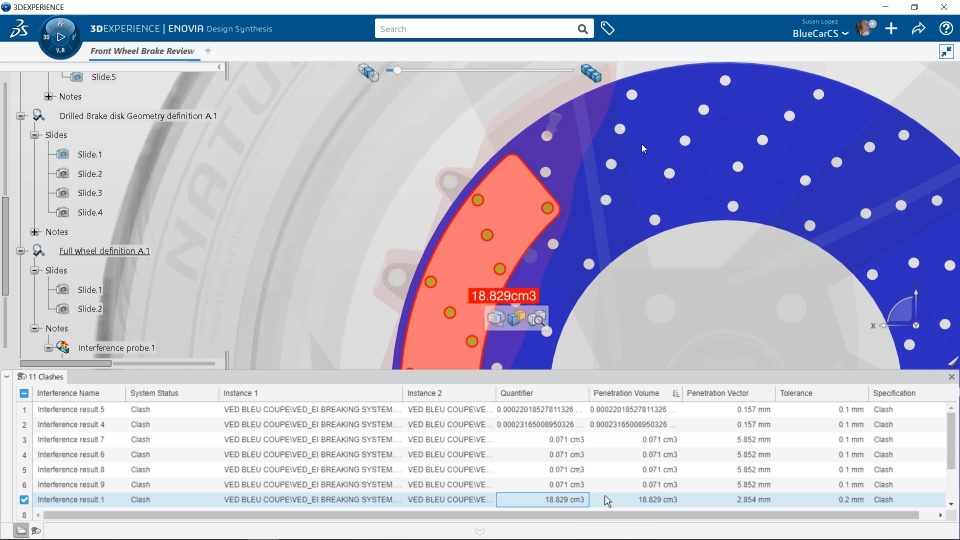Viewport: 960px width, 540px height.
Task: Click the transparency slider handle
Action: coord(397,70)
